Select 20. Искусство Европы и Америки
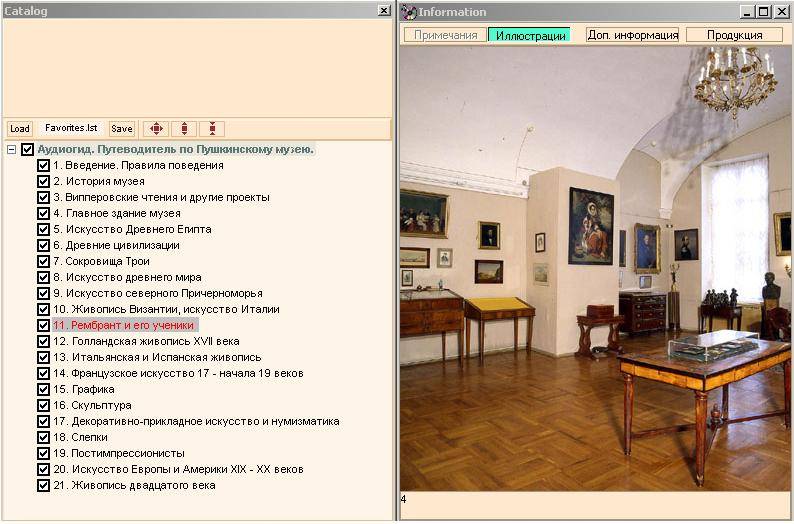 tap(178, 469)
